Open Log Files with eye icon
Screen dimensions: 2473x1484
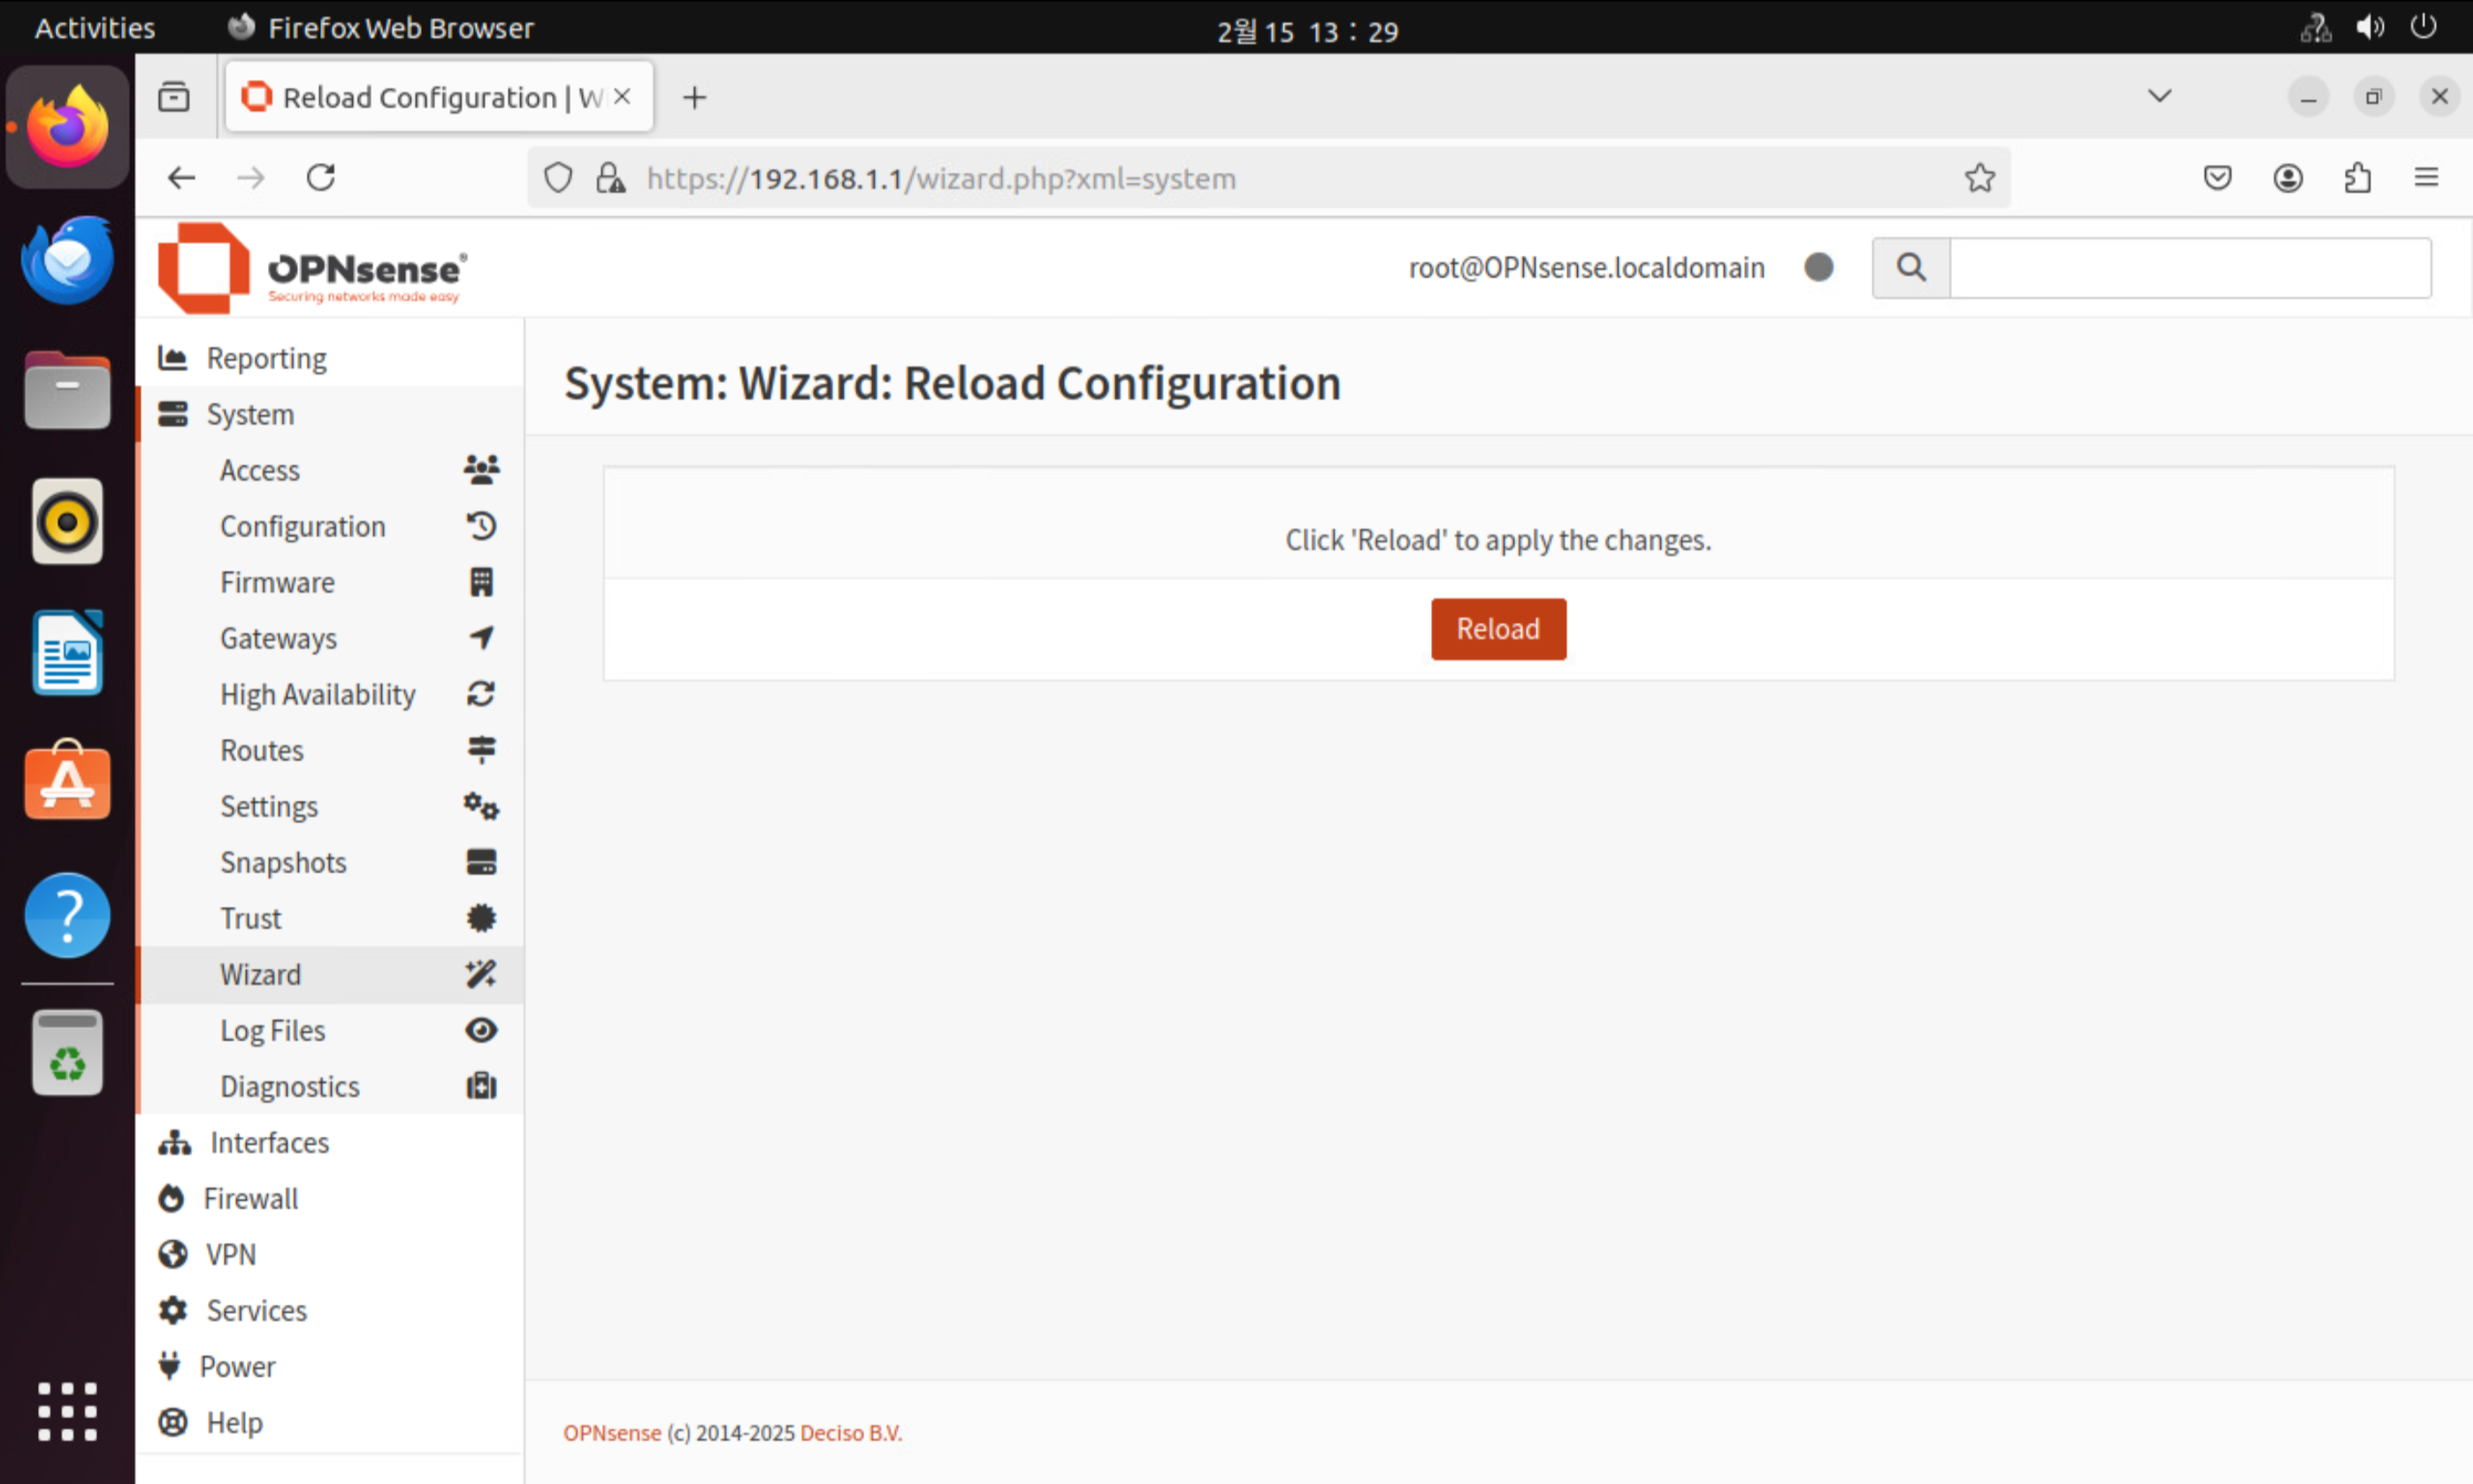click(272, 1030)
